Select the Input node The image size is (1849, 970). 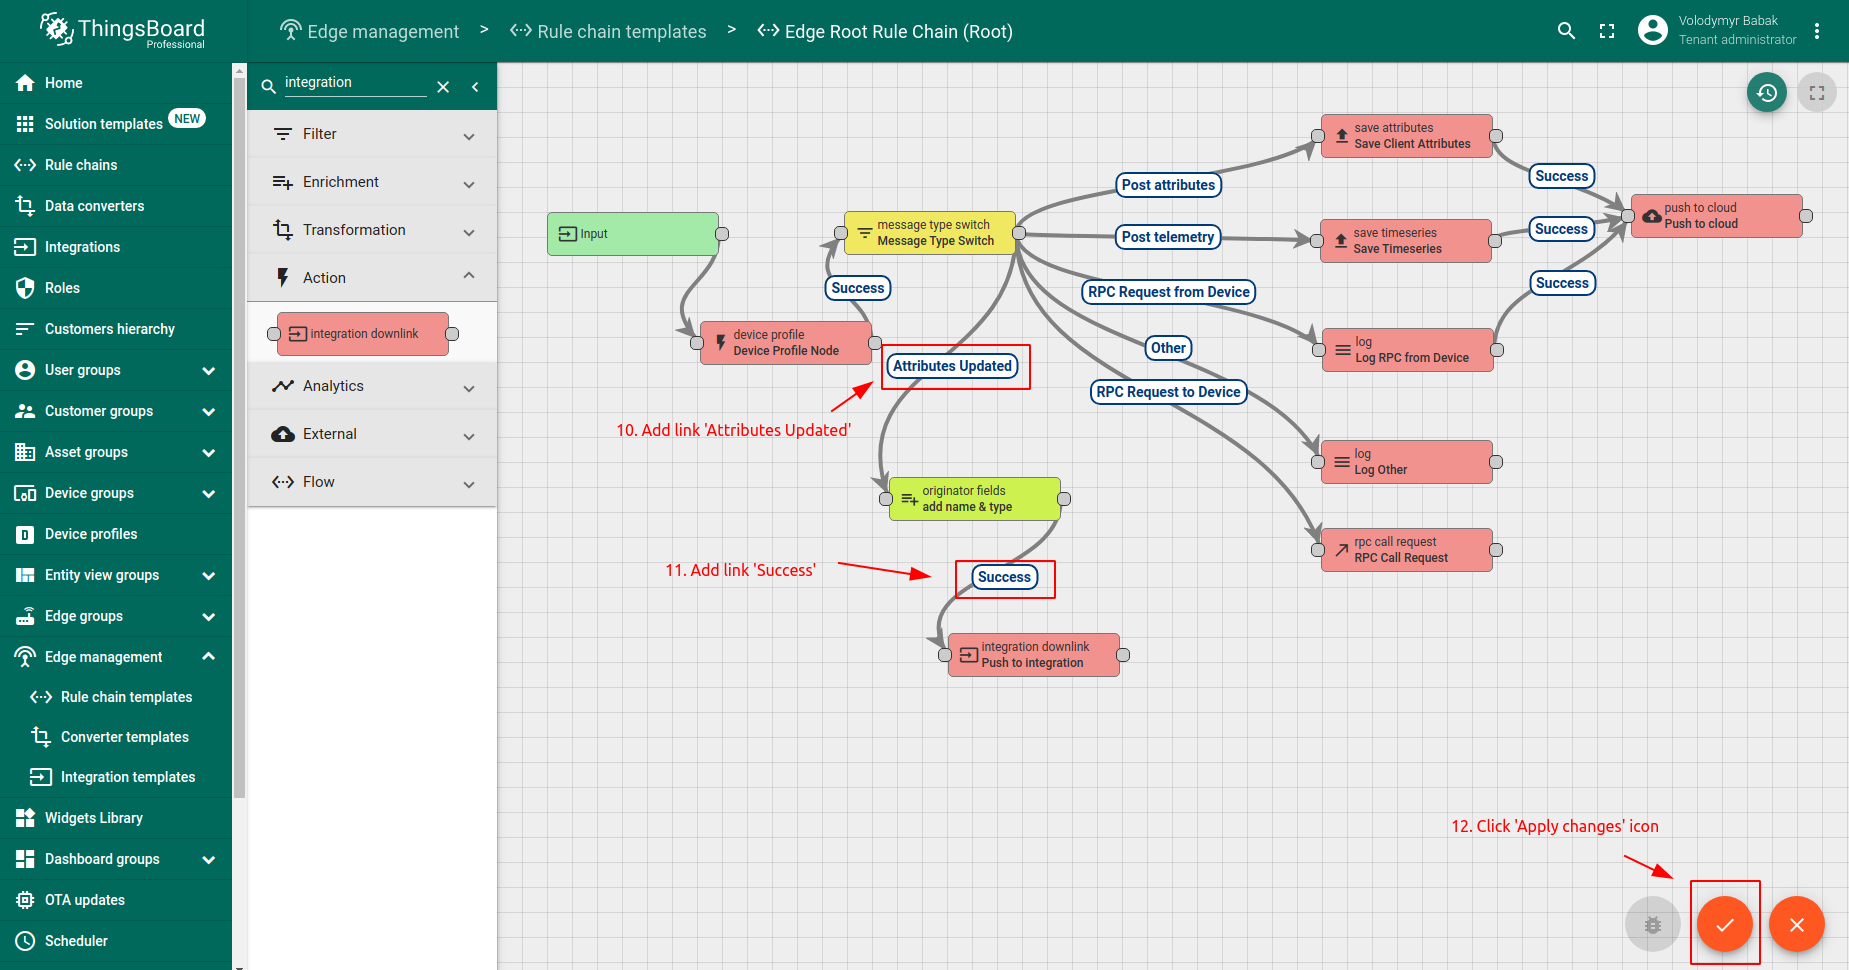coord(633,234)
